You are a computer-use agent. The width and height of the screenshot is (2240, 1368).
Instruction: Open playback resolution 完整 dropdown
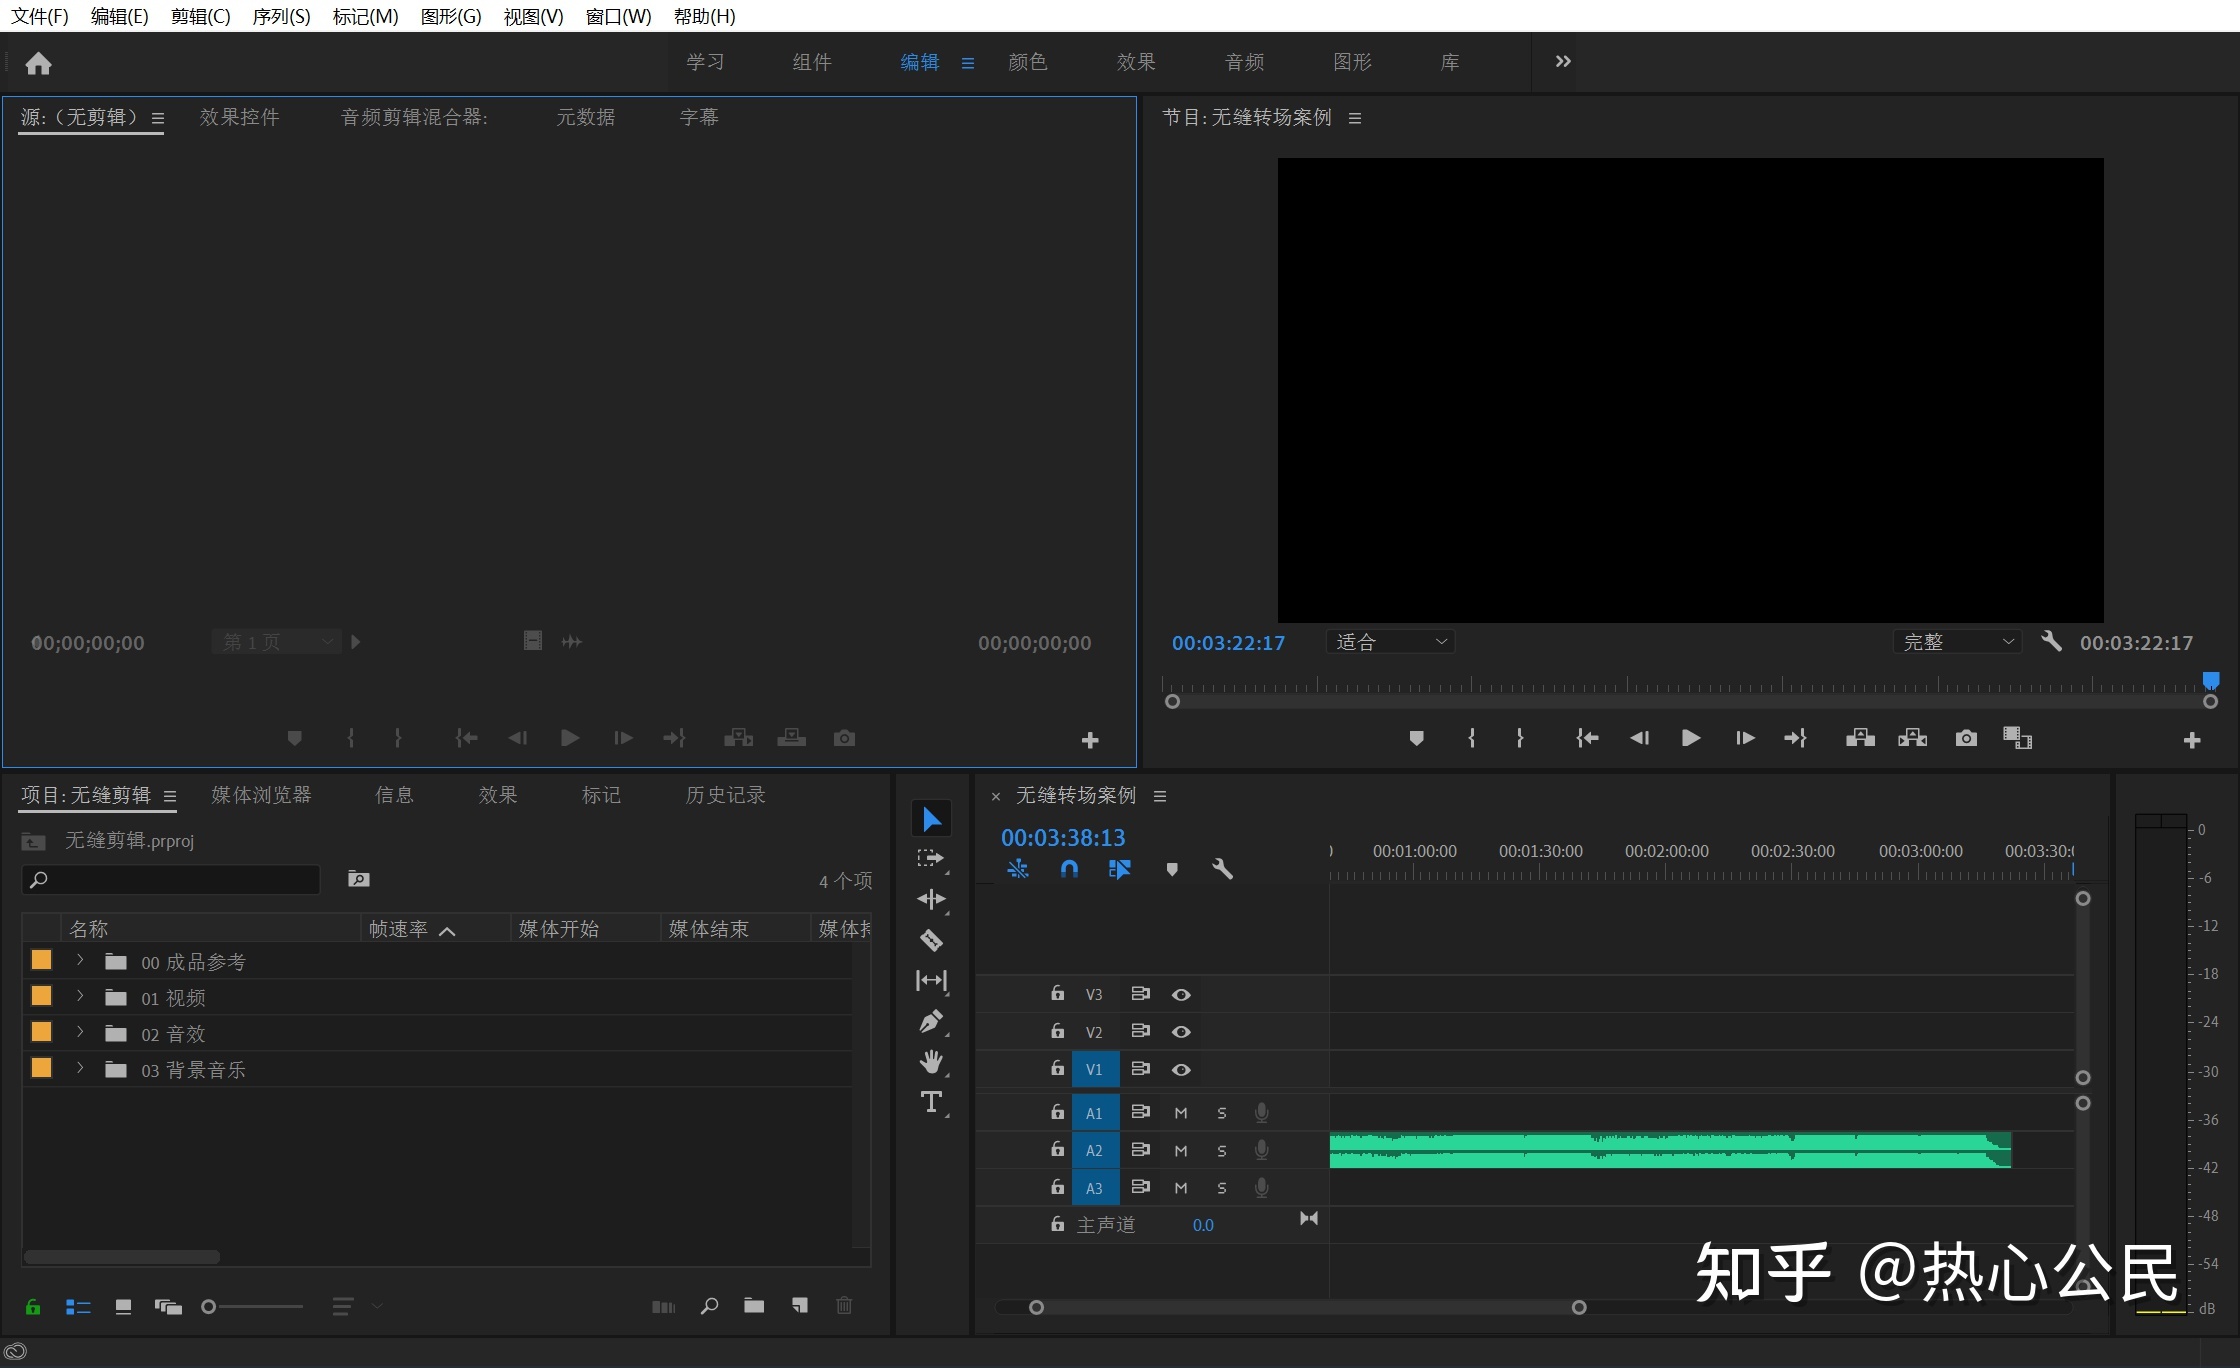point(1957,642)
